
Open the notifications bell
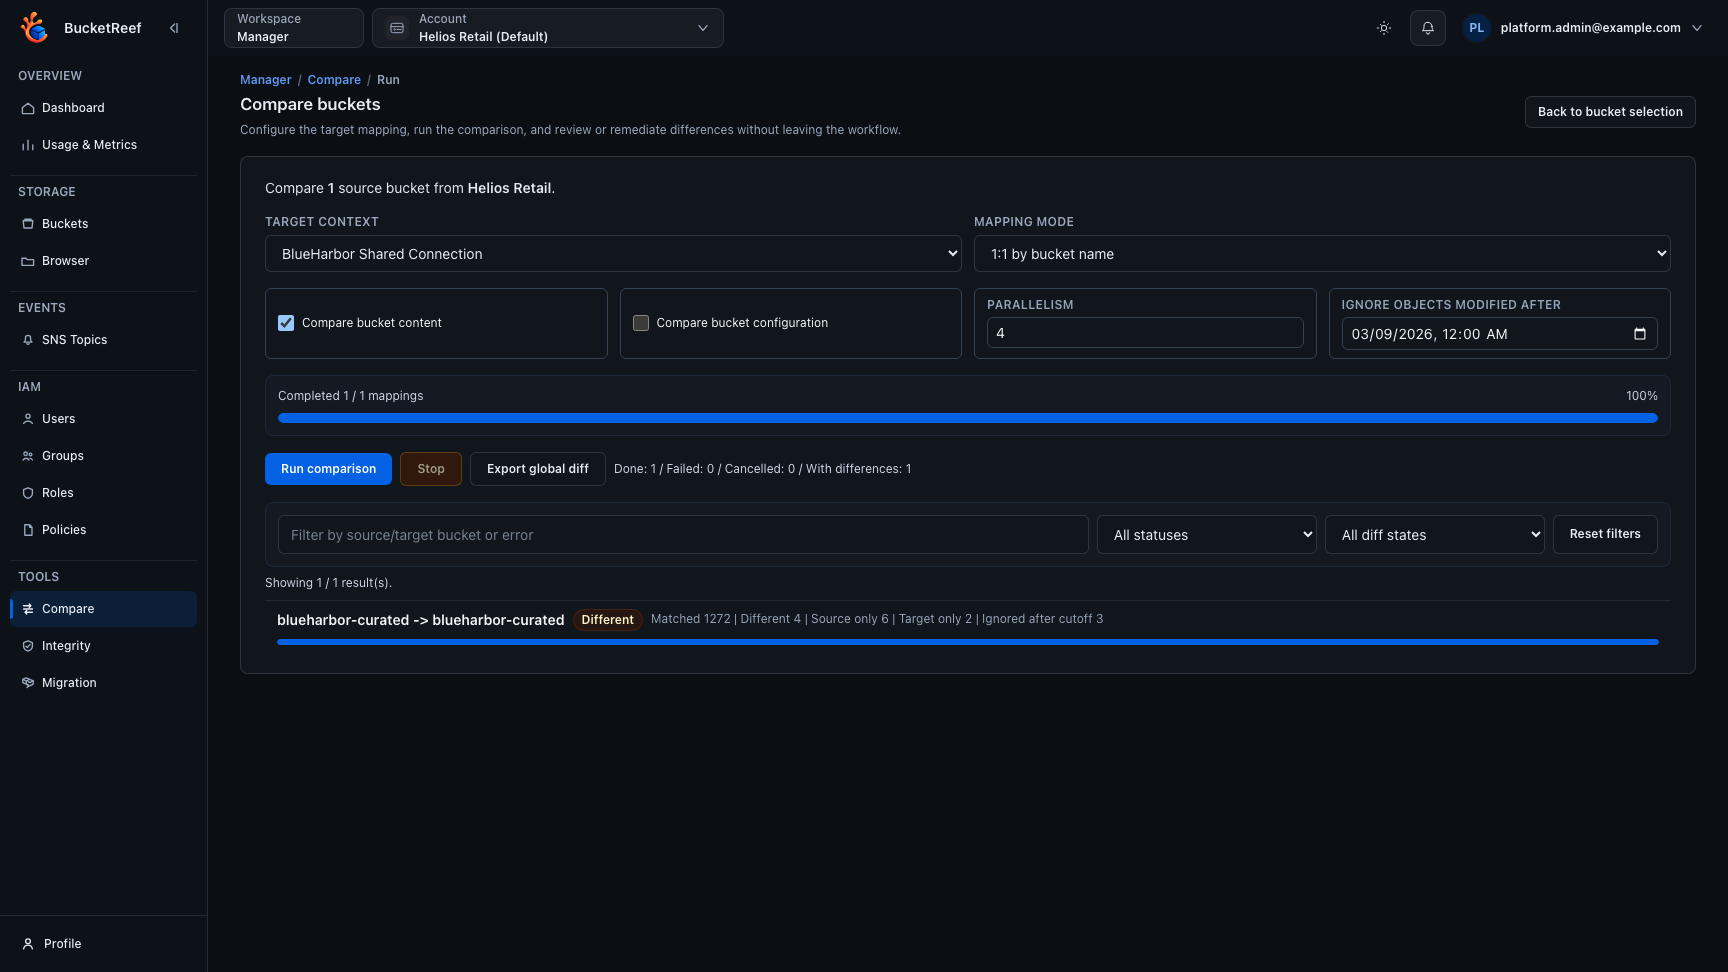[1428, 28]
